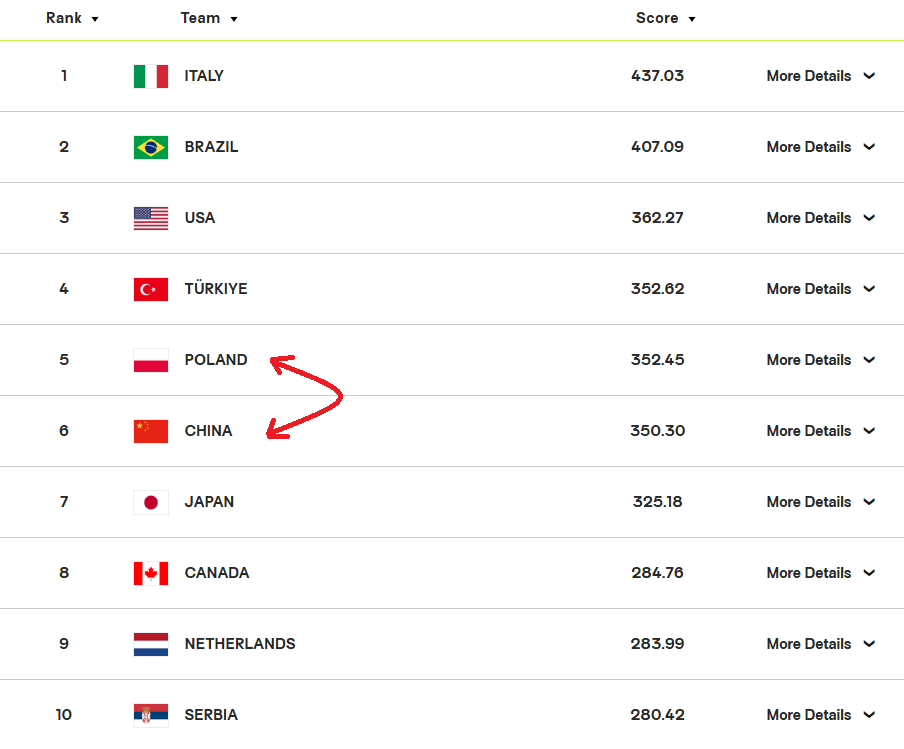Show More Details for China

820,431
